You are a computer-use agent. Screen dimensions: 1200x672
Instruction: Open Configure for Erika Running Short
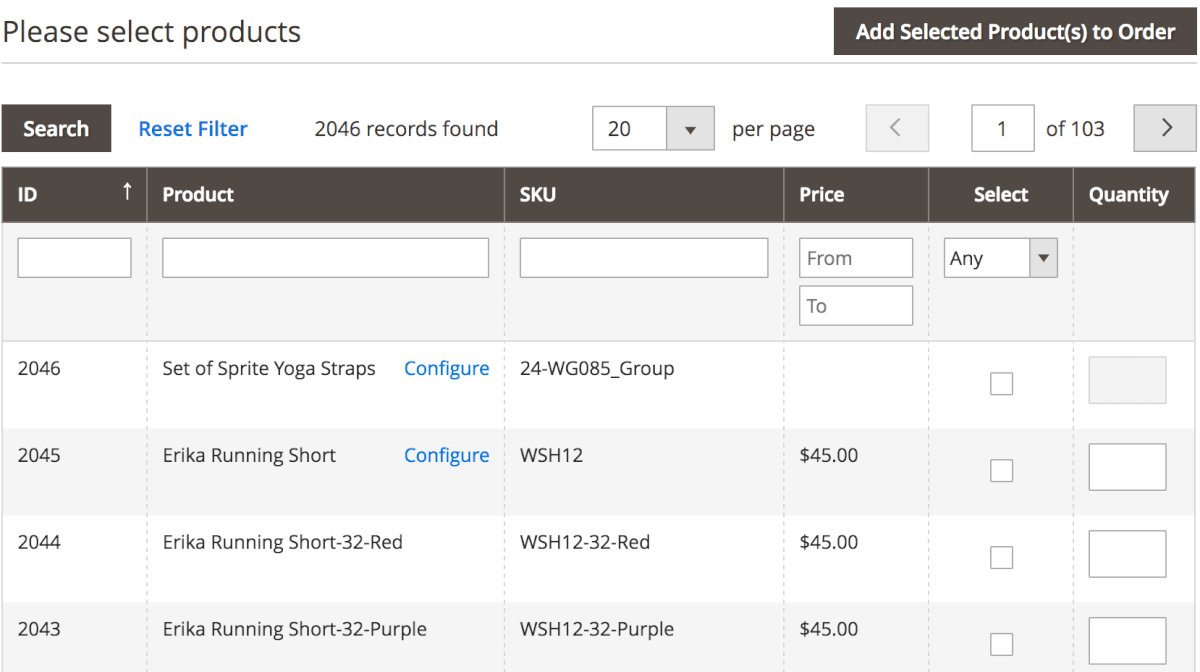[x=446, y=456]
